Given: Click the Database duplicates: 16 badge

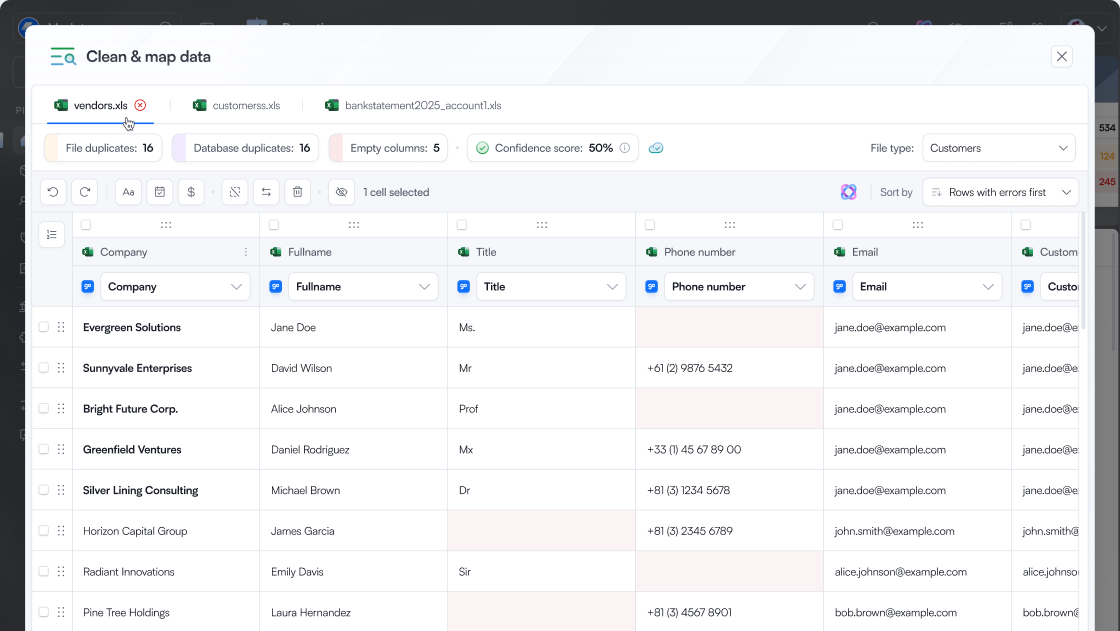Looking at the screenshot, I should 245,148.
